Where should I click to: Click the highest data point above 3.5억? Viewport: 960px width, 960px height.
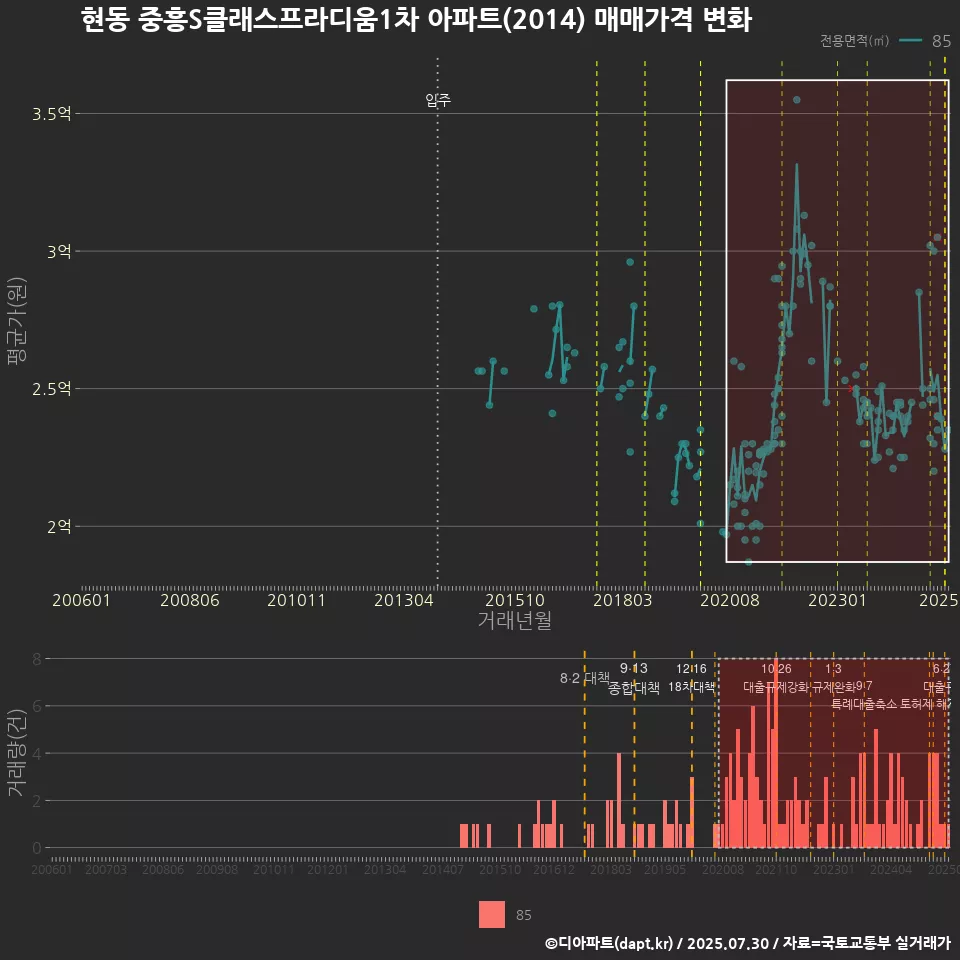(797, 100)
